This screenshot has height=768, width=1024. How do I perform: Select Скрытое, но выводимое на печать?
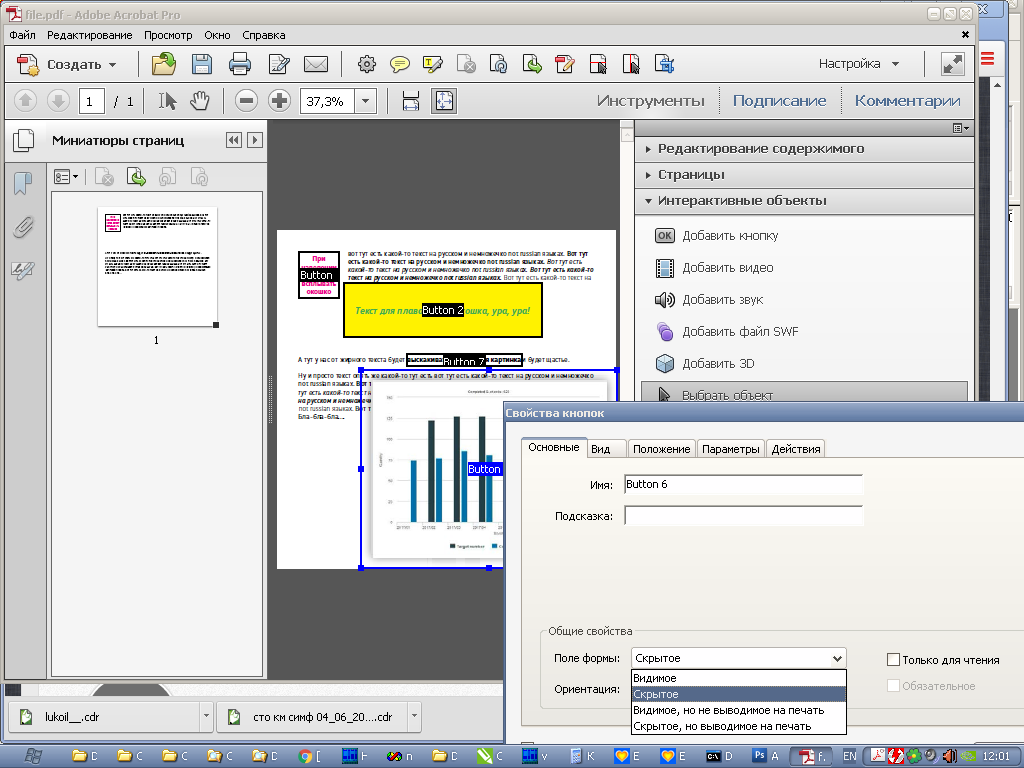[739, 726]
